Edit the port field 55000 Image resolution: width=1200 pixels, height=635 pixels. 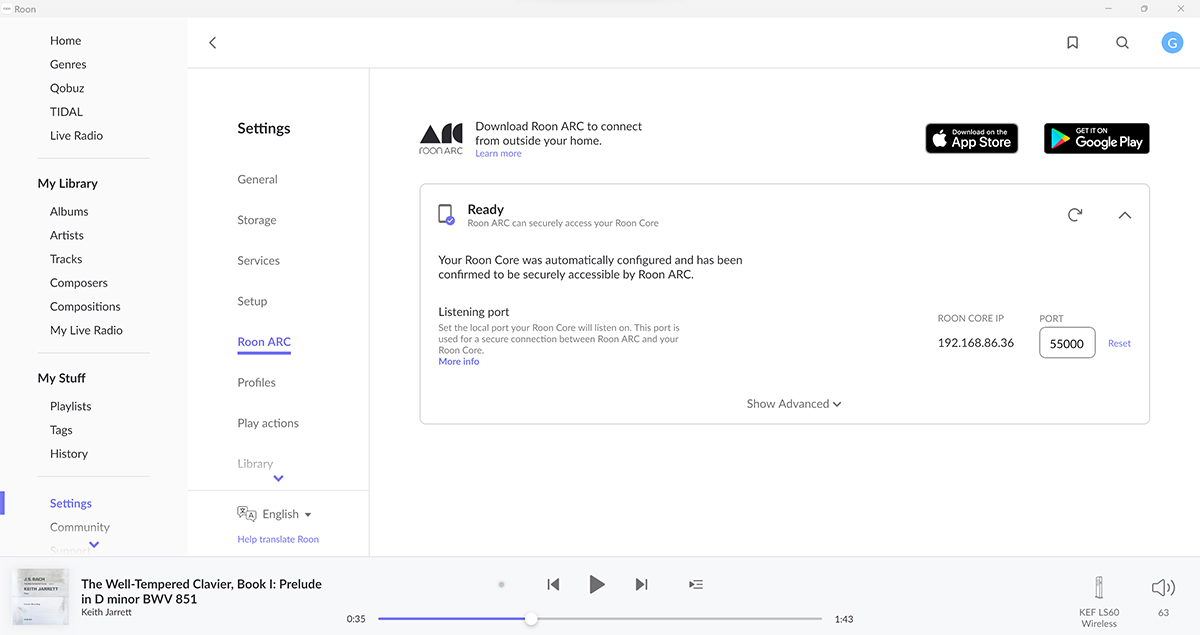pos(1067,343)
